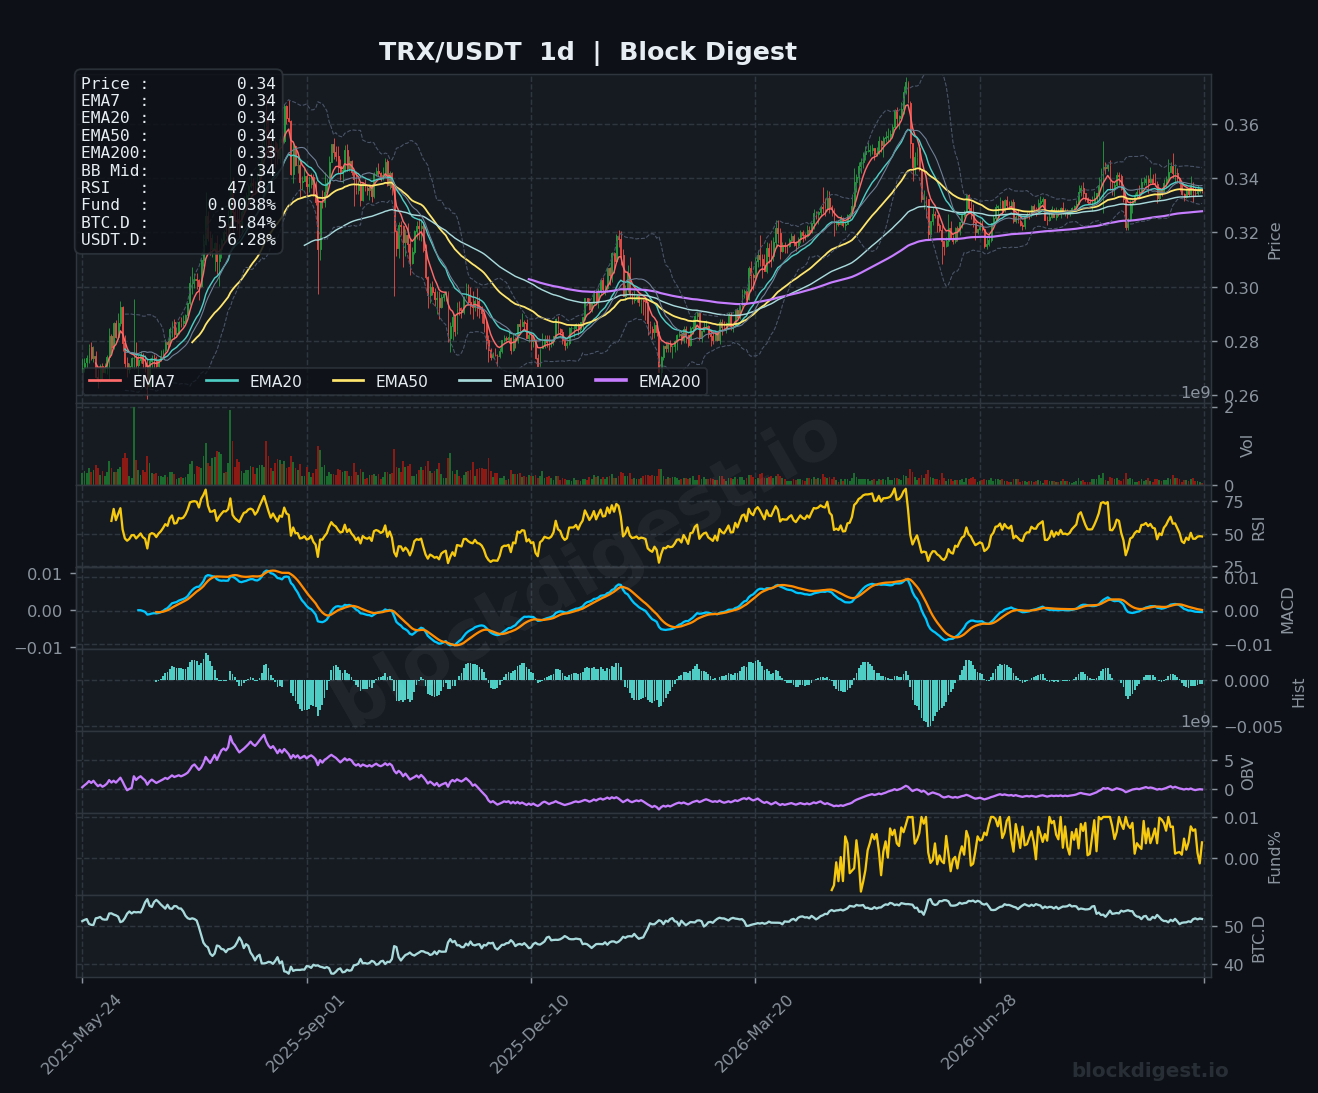Click the 2025-Dec-10 date label

coord(531,1034)
